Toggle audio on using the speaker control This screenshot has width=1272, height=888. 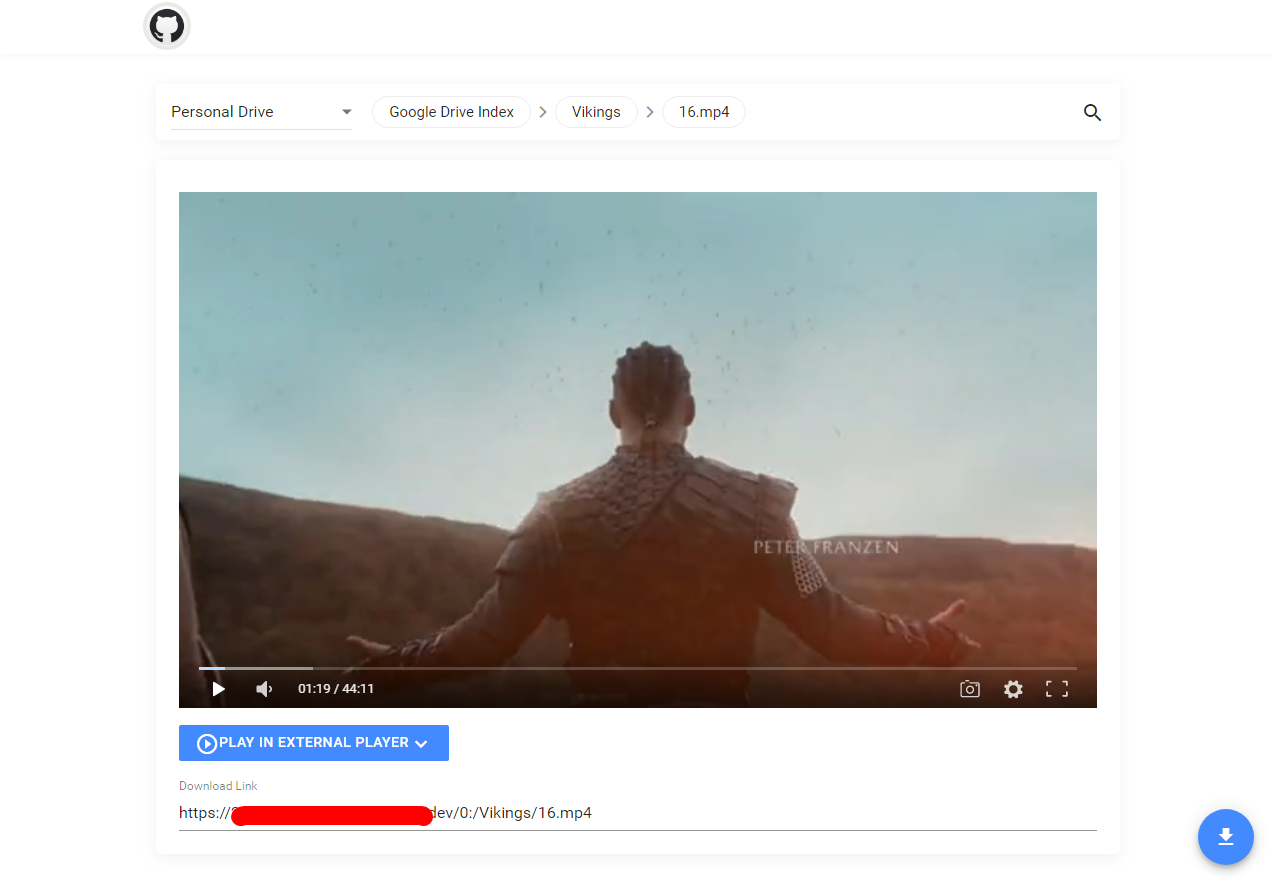263,688
